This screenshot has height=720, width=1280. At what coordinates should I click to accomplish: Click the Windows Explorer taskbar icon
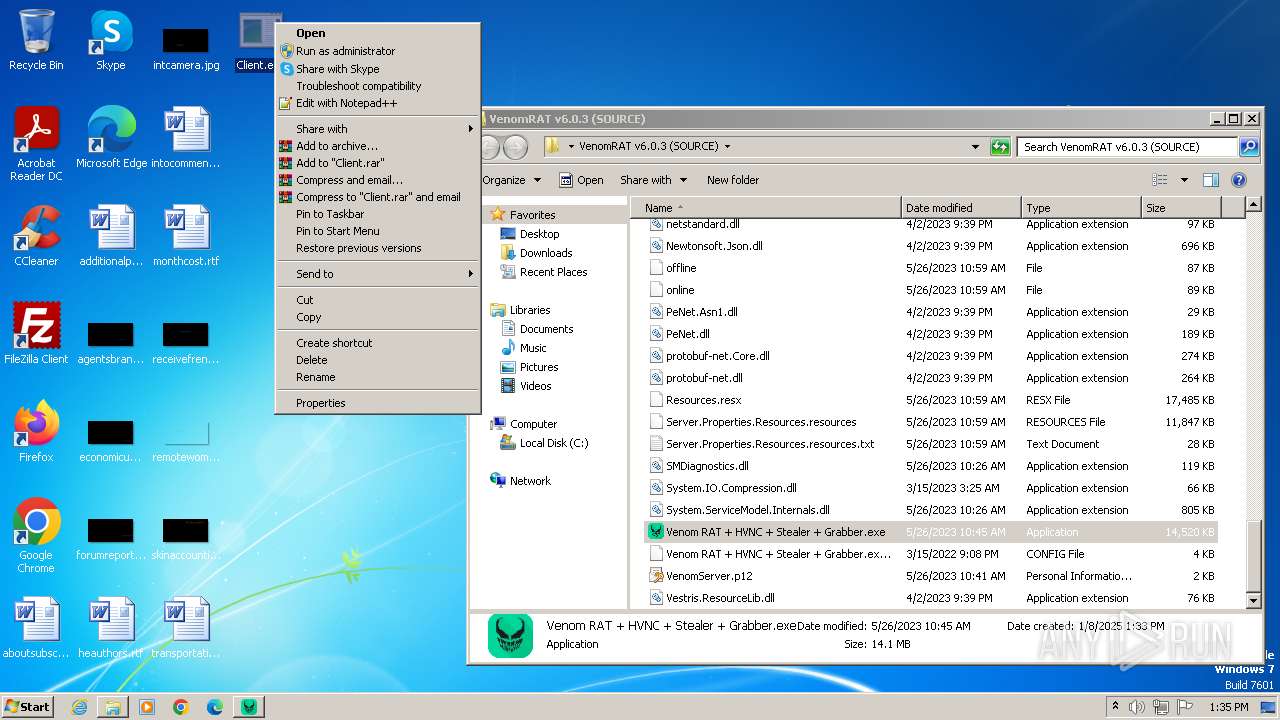click(x=113, y=707)
